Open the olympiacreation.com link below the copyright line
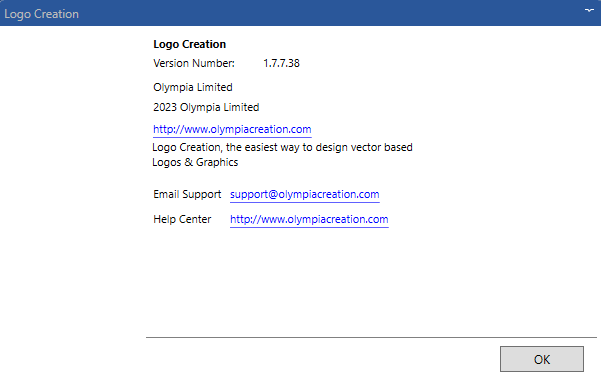This screenshot has height=385, width=601. (232, 129)
